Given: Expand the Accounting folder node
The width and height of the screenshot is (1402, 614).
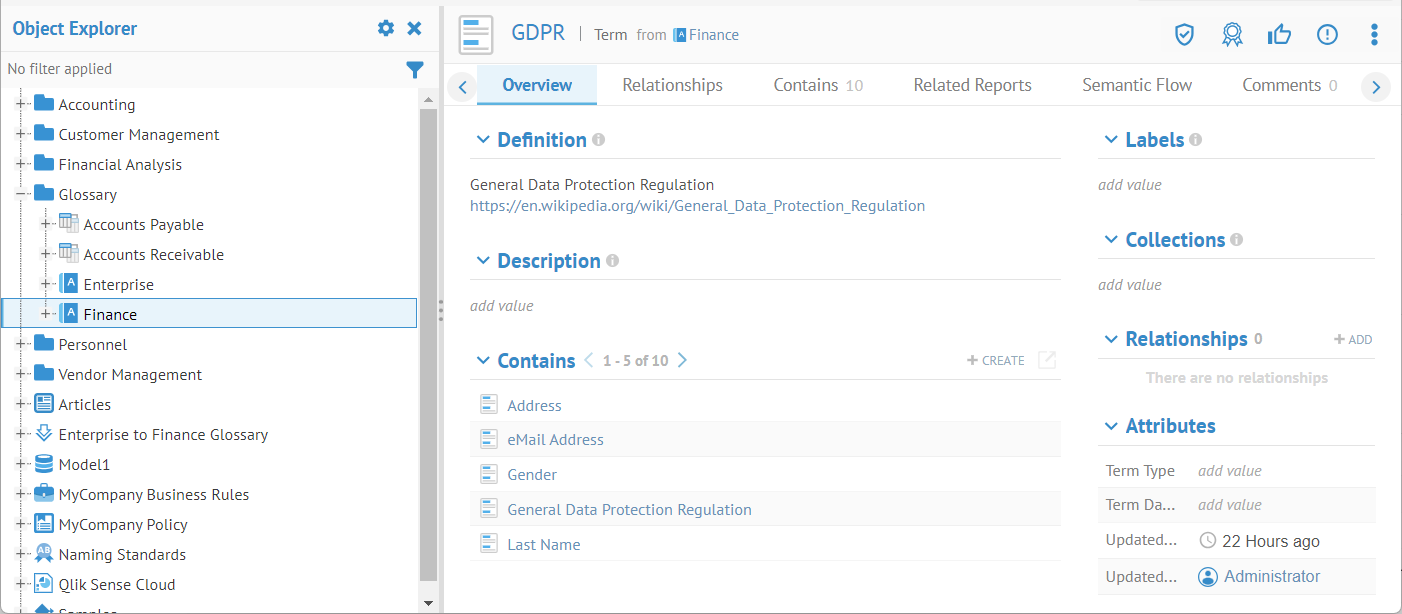Looking at the screenshot, I should 21,104.
